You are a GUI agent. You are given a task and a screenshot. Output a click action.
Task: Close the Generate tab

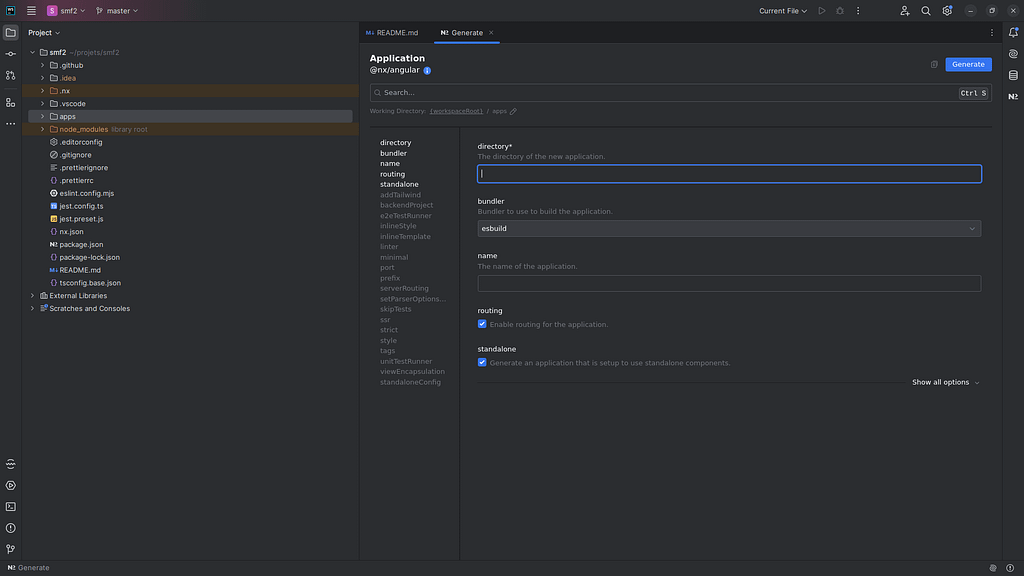click(x=491, y=33)
